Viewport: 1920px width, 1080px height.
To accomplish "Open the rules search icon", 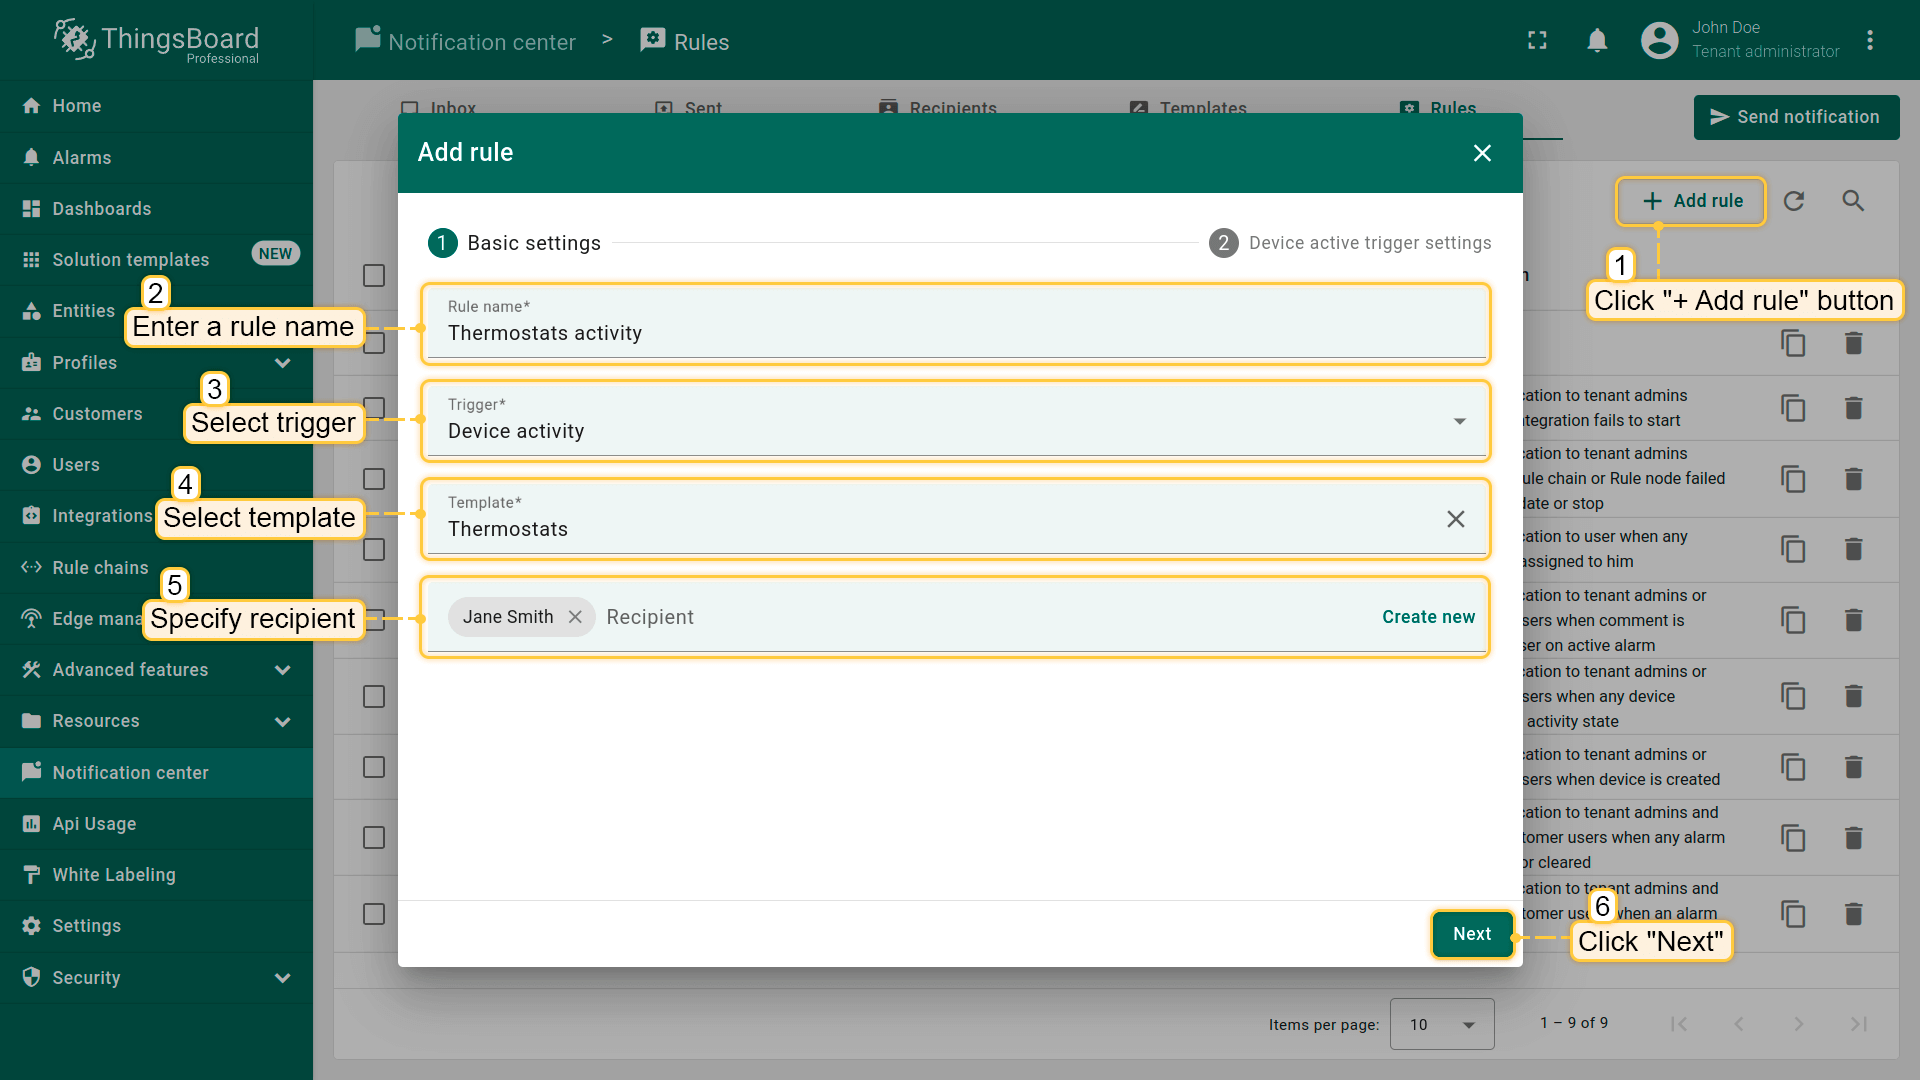I will pos(1853,201).
